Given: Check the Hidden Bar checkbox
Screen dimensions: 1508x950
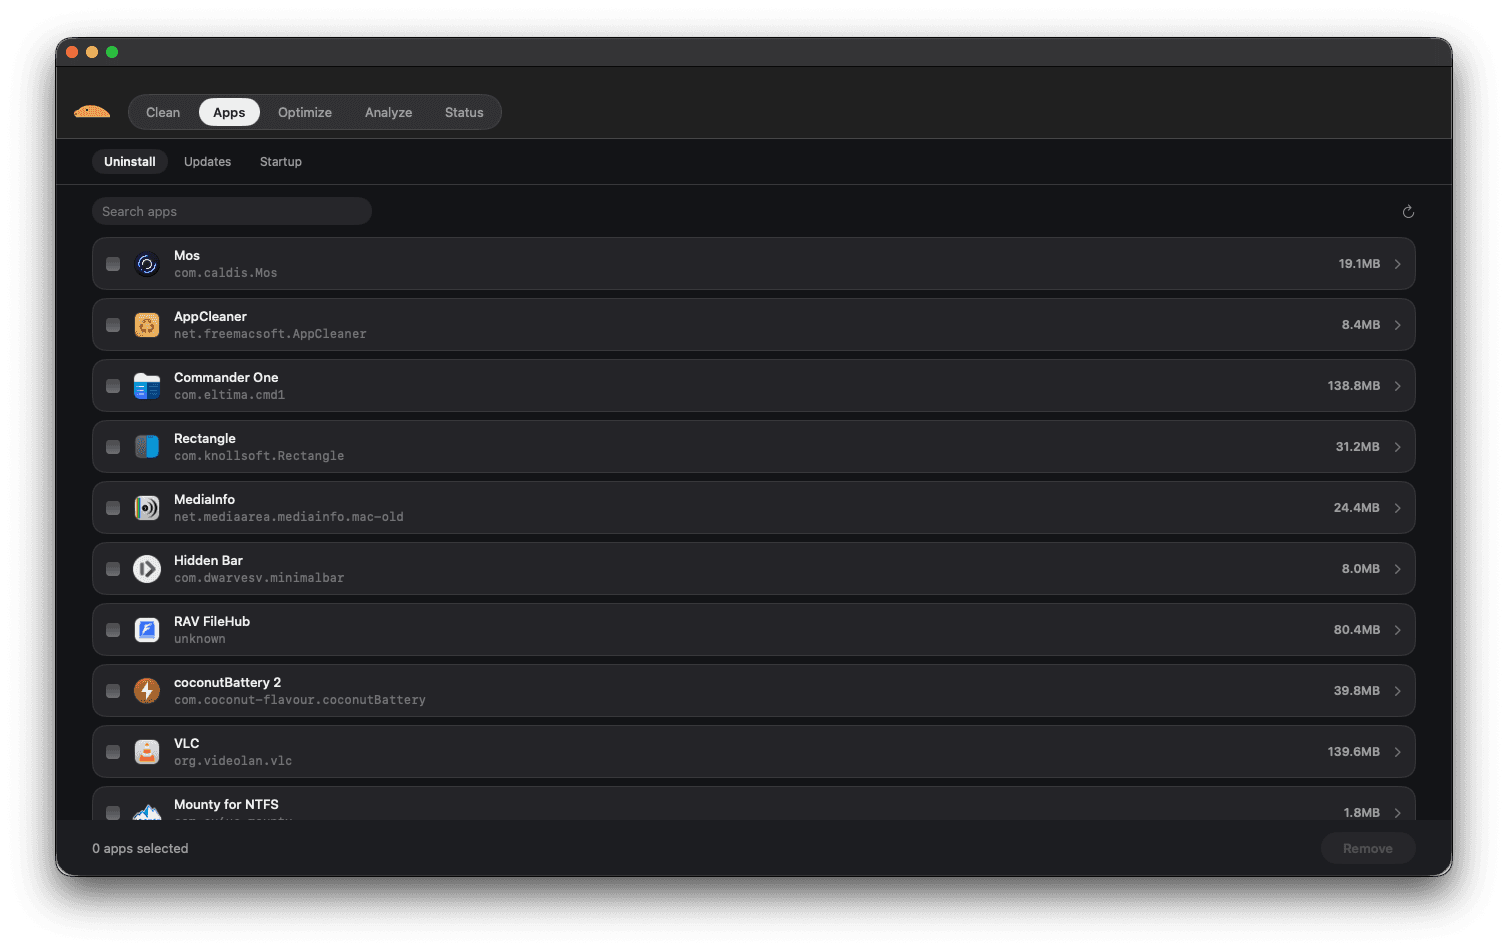Looking at the screenshot, I should [113, 569].
